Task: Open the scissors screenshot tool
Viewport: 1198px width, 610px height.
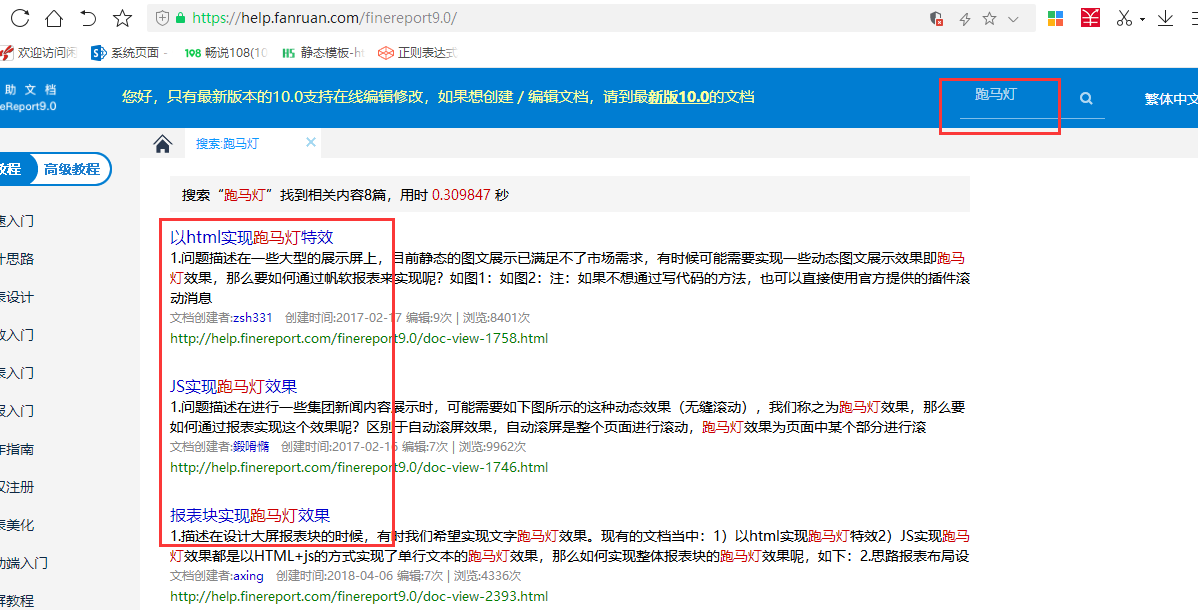Action: [1124, 18]
